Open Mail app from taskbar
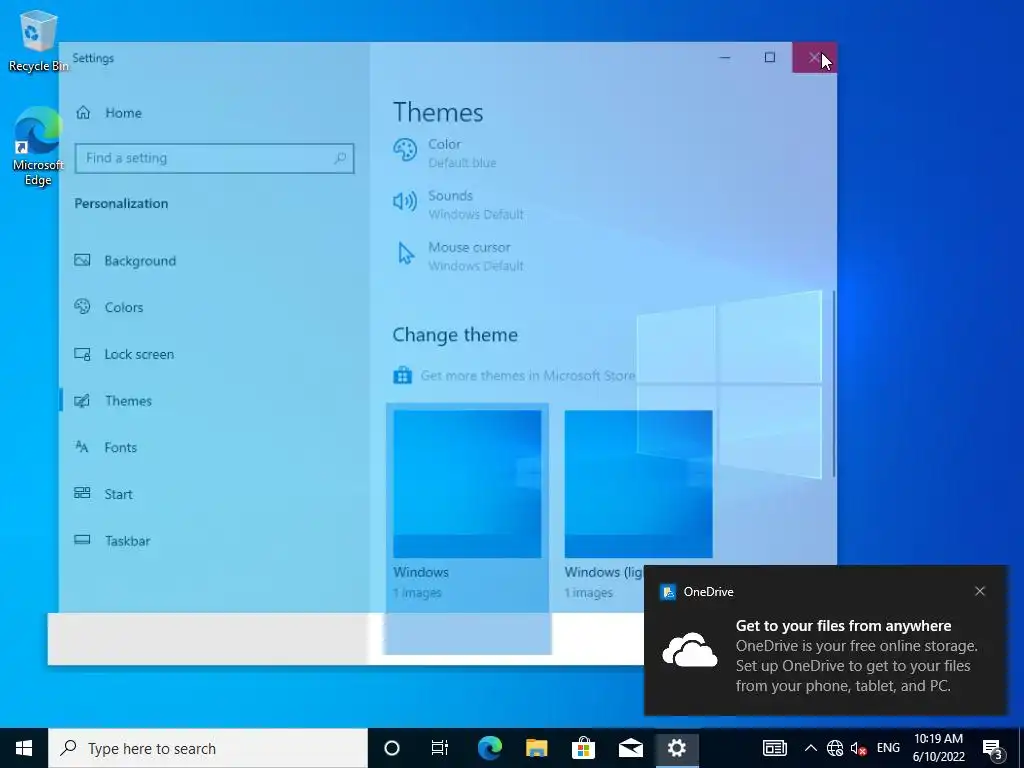 coord(630,748)
